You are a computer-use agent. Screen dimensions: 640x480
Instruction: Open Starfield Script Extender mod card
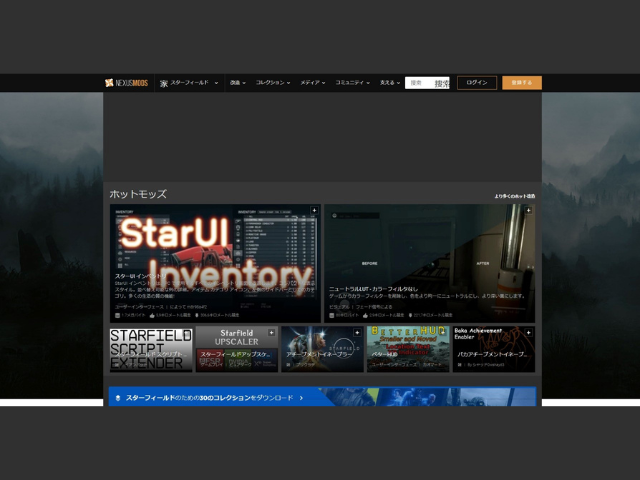point(151,349)
